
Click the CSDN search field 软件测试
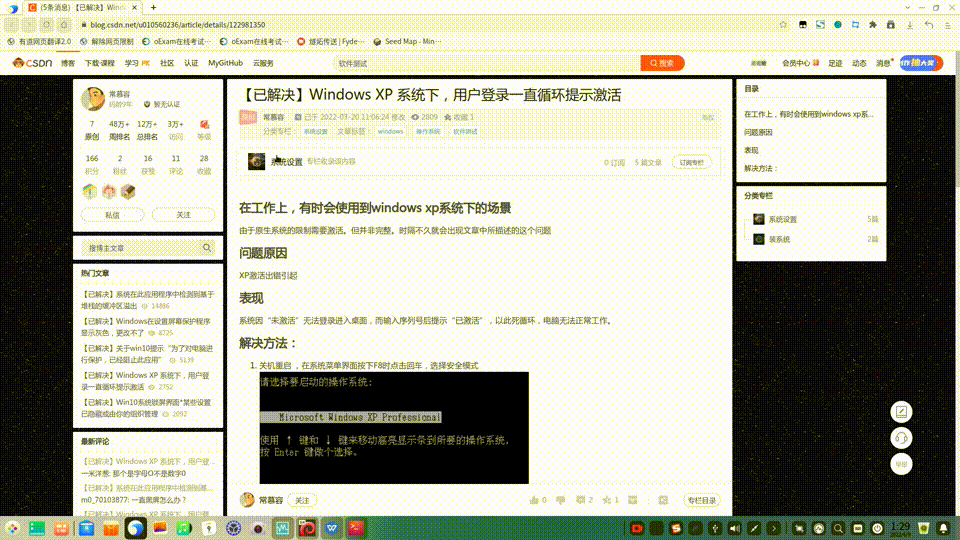click(x=487, y=63)
